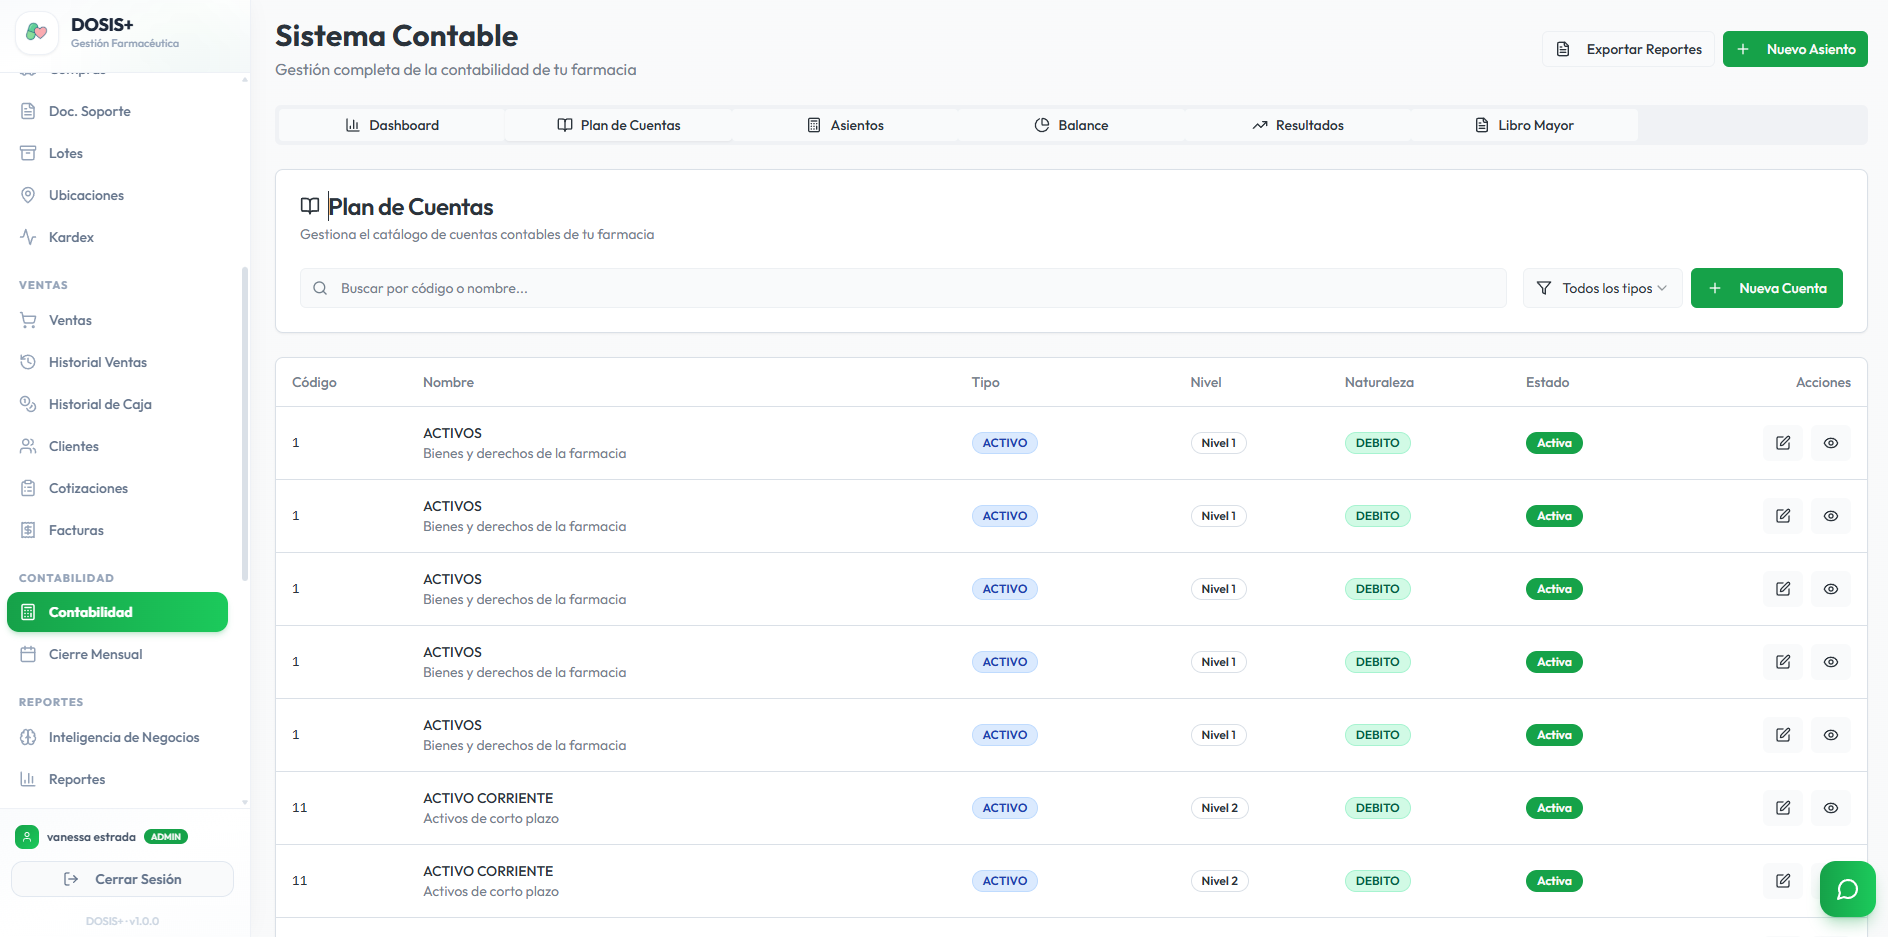This screenshot has width=1888, height=937.
Task: Click the DOSIS+ logo icon
Action: coord(37,32)
